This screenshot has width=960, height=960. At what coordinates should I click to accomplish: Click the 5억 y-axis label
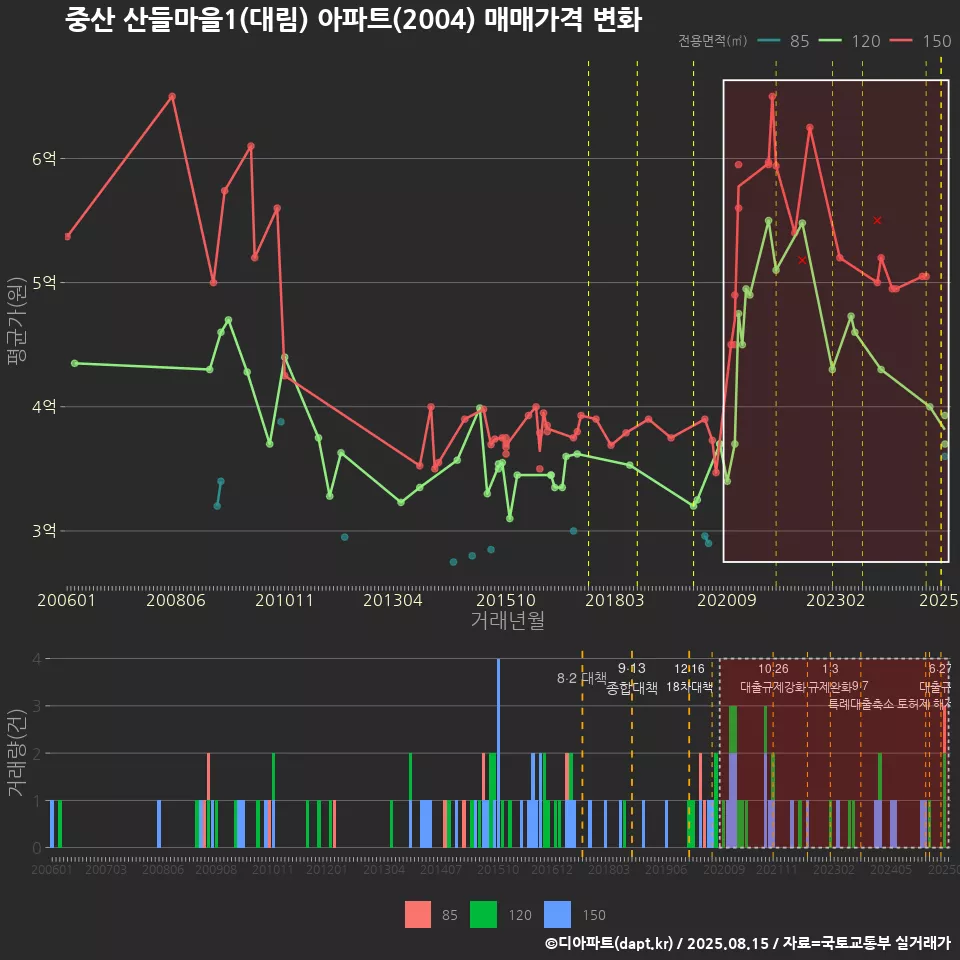(x=44, y=283)
